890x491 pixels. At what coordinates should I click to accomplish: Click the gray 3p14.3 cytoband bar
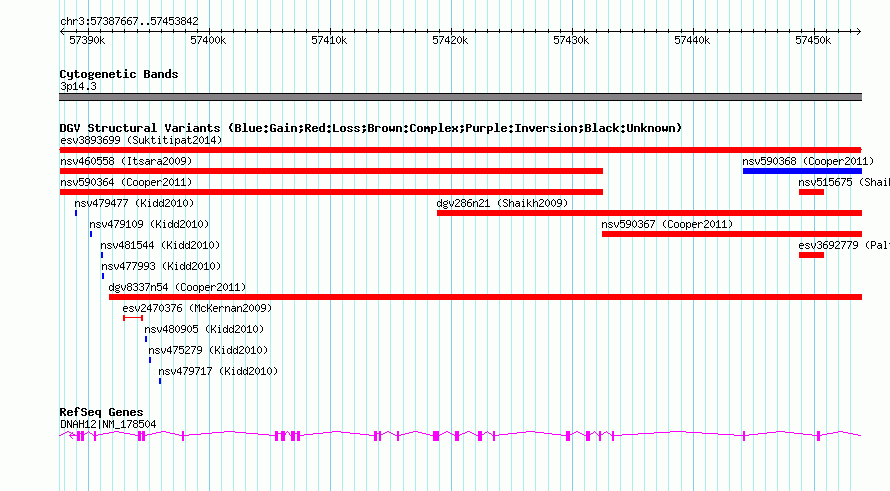click(x=460, y=97)
